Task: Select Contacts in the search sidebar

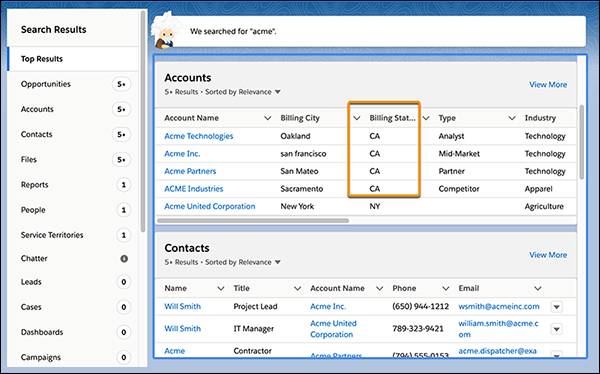Action: 36,134
